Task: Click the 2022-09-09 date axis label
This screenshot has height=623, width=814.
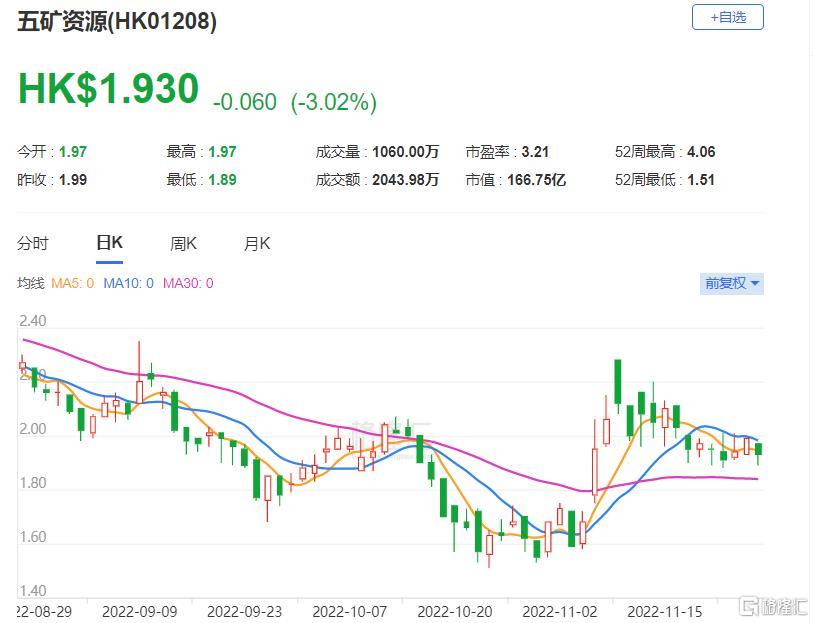Action: 140,612
